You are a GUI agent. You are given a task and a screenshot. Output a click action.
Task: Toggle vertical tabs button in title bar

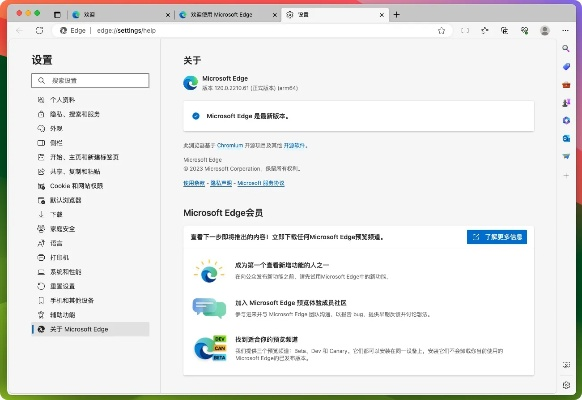point(57,15)
